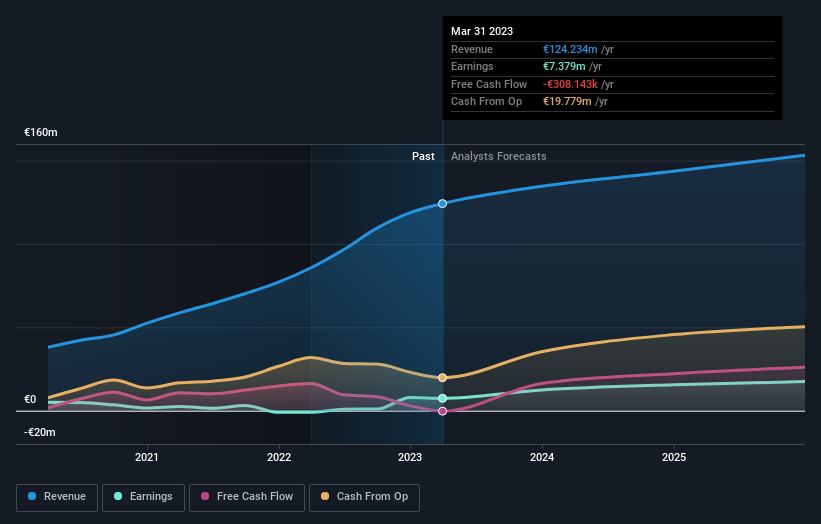821x524 pixels.
Task: Click the Revenue row label in tooltip
Action: [x=472, y=49]
